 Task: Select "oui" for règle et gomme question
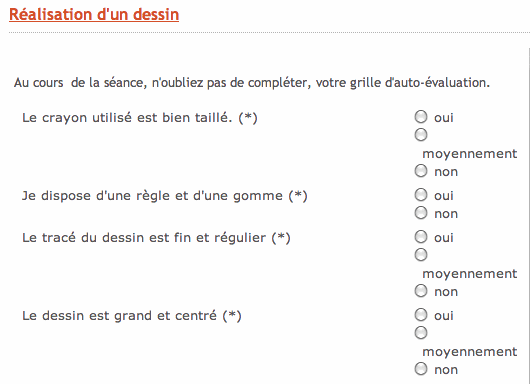(x=421, y=194)
